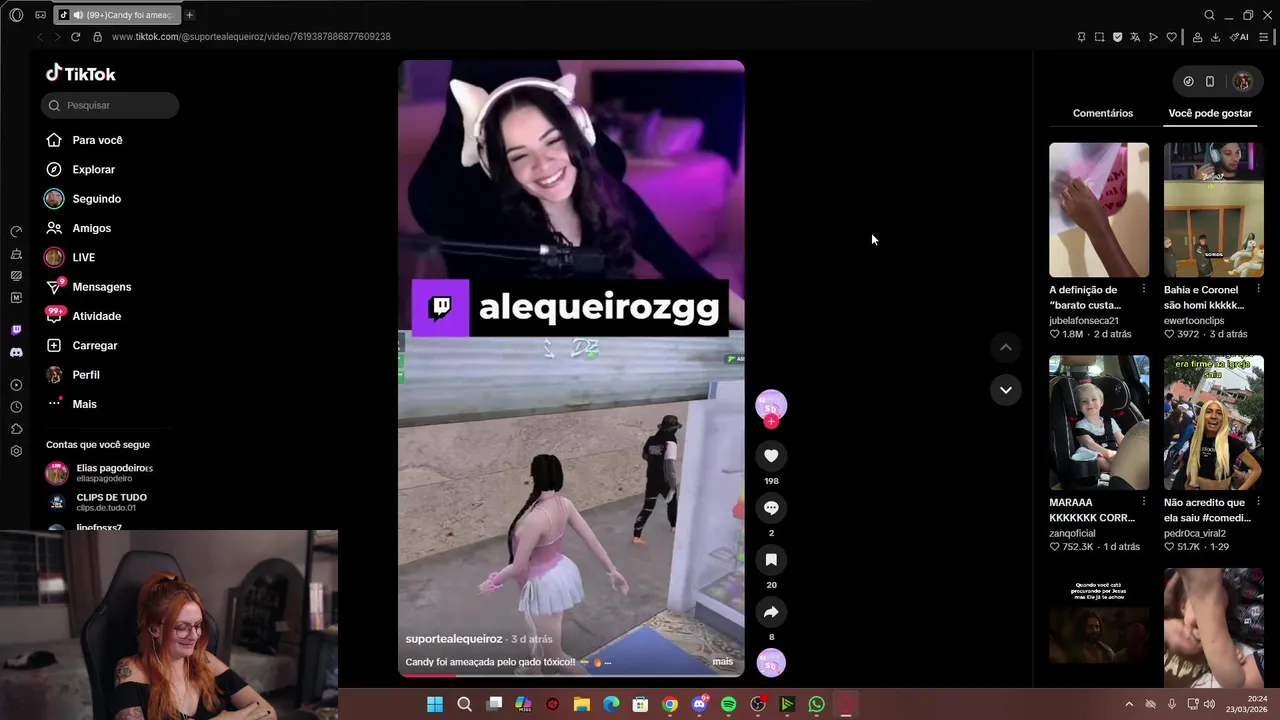Open suportealequeiroz profile from the video caption

pyautogui.click(x=454, y=639)
